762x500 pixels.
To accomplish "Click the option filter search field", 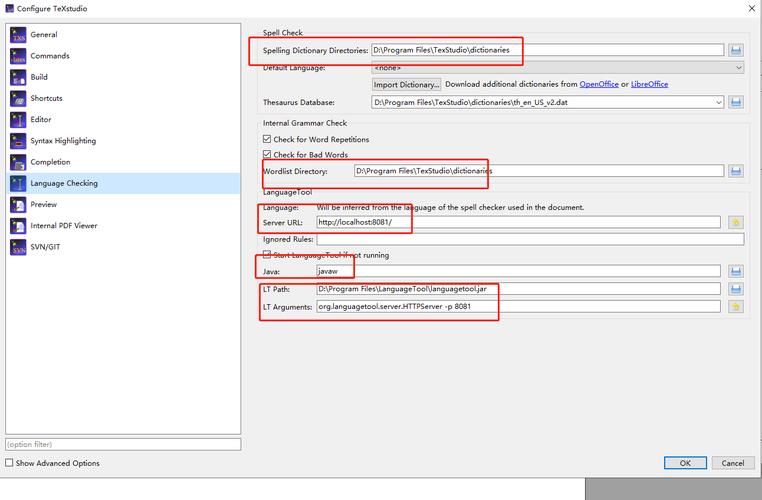I will [x=123, y=444].
